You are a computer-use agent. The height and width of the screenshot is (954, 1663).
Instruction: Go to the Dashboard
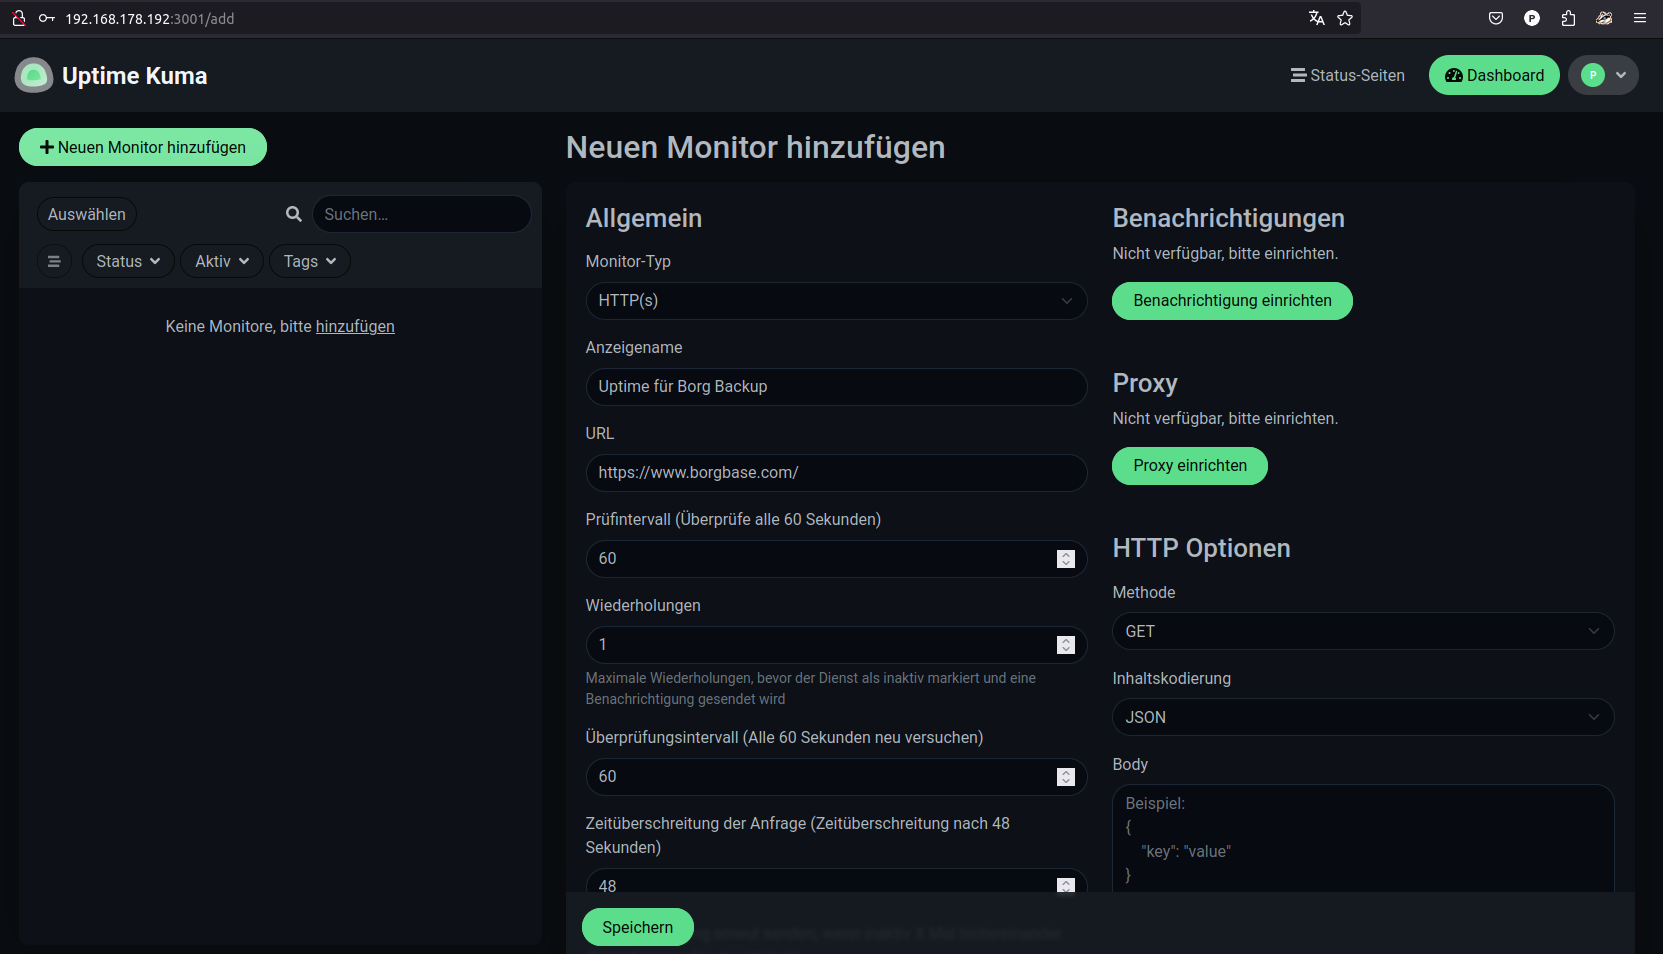coord(1494,75)
